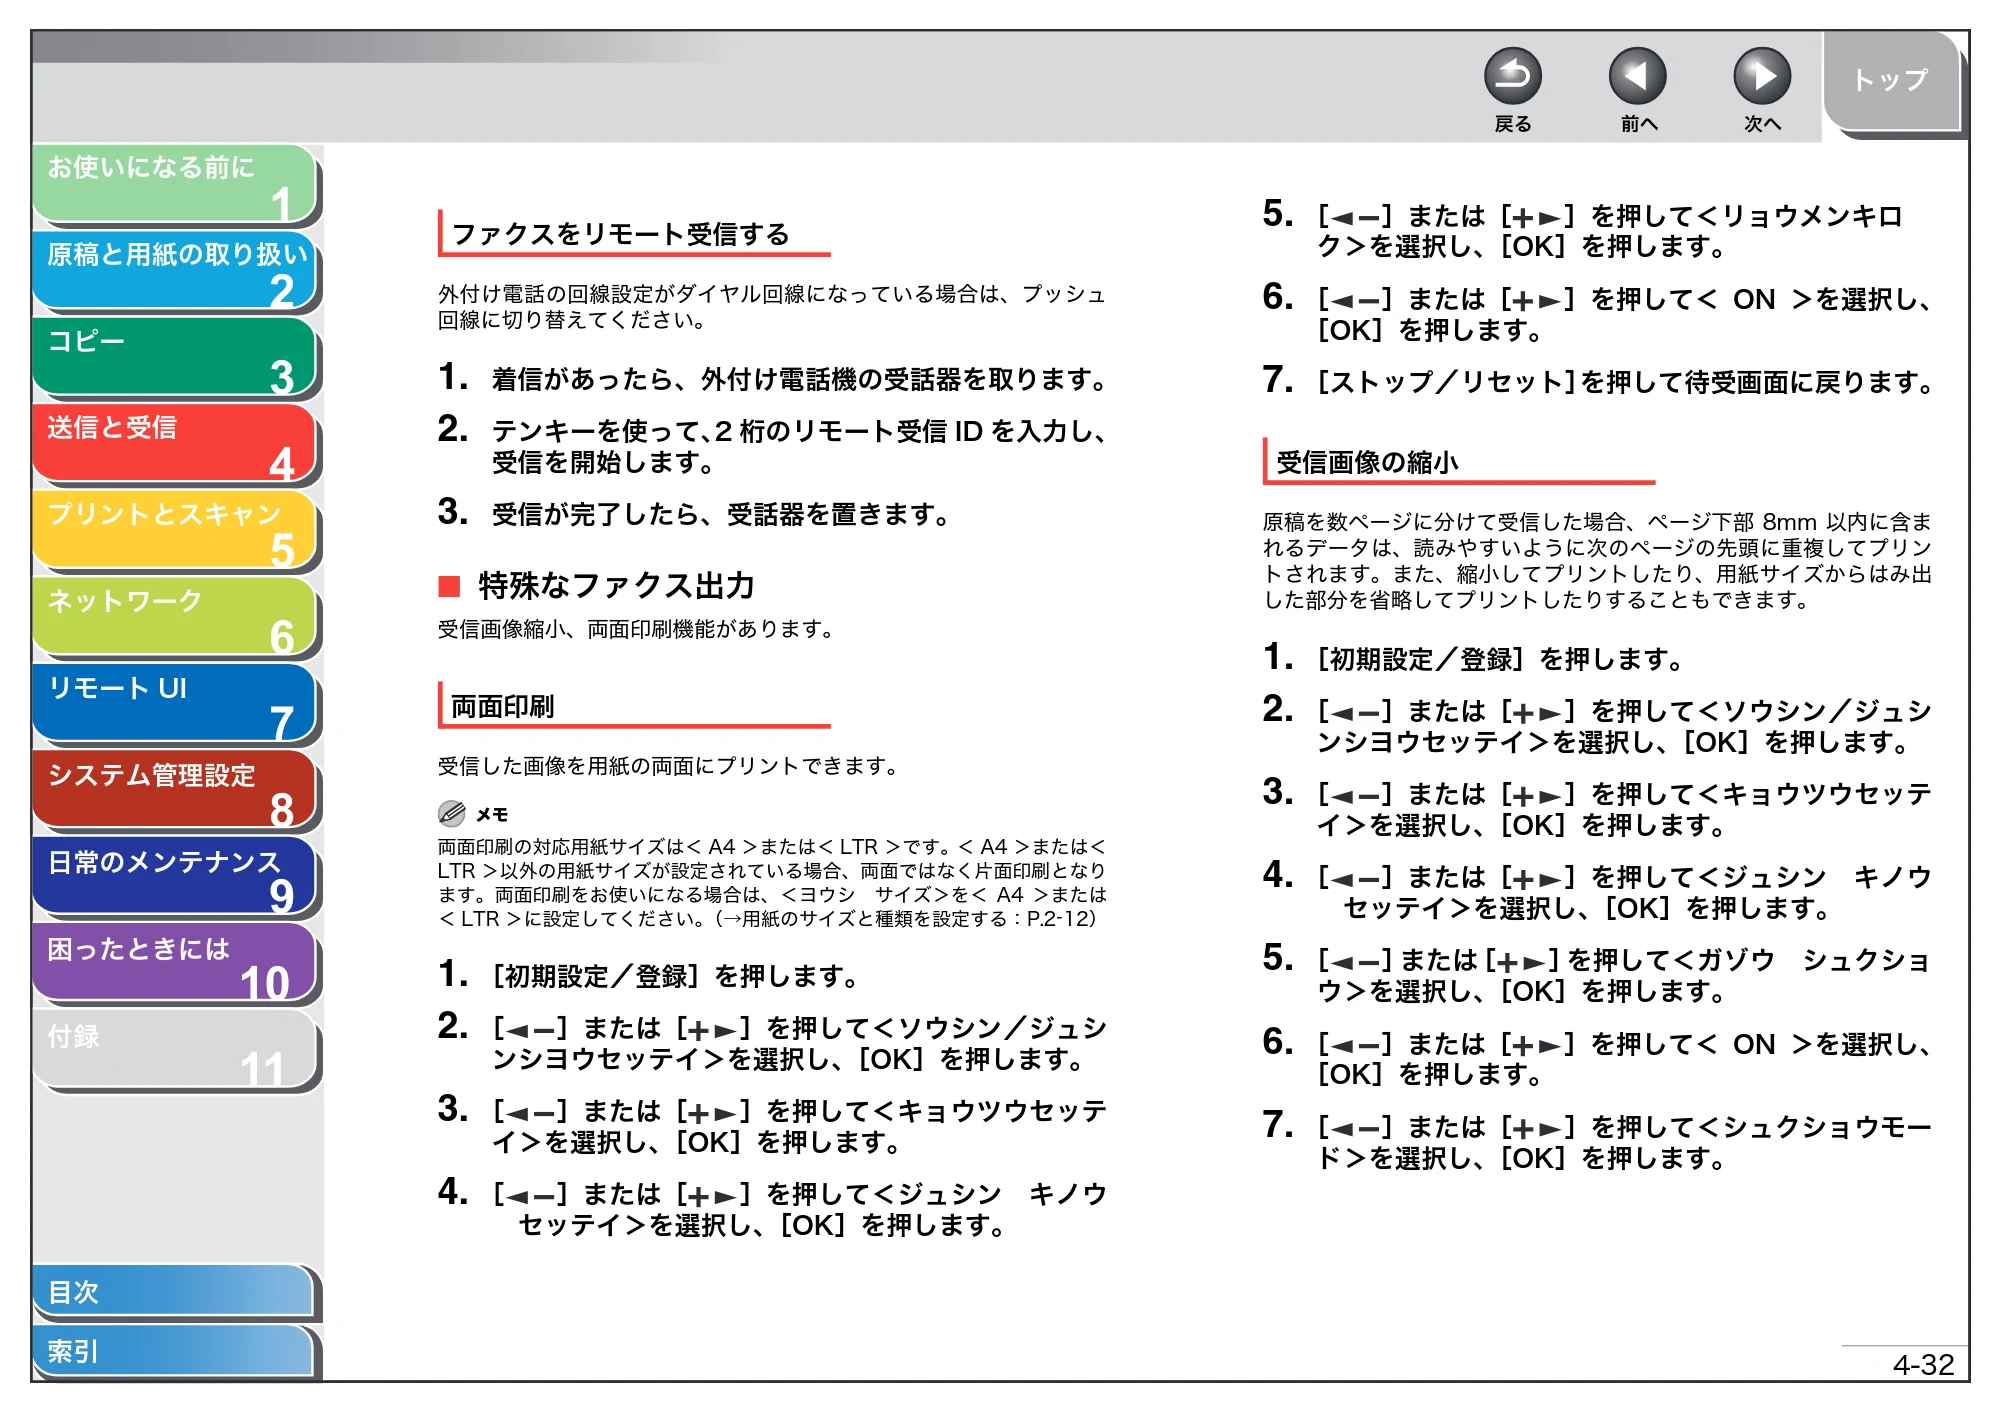This screenshot has width=2000, height=1414.
Task: Open chapter 6 ネットワーク tab
Action: [x=174, y=618]
